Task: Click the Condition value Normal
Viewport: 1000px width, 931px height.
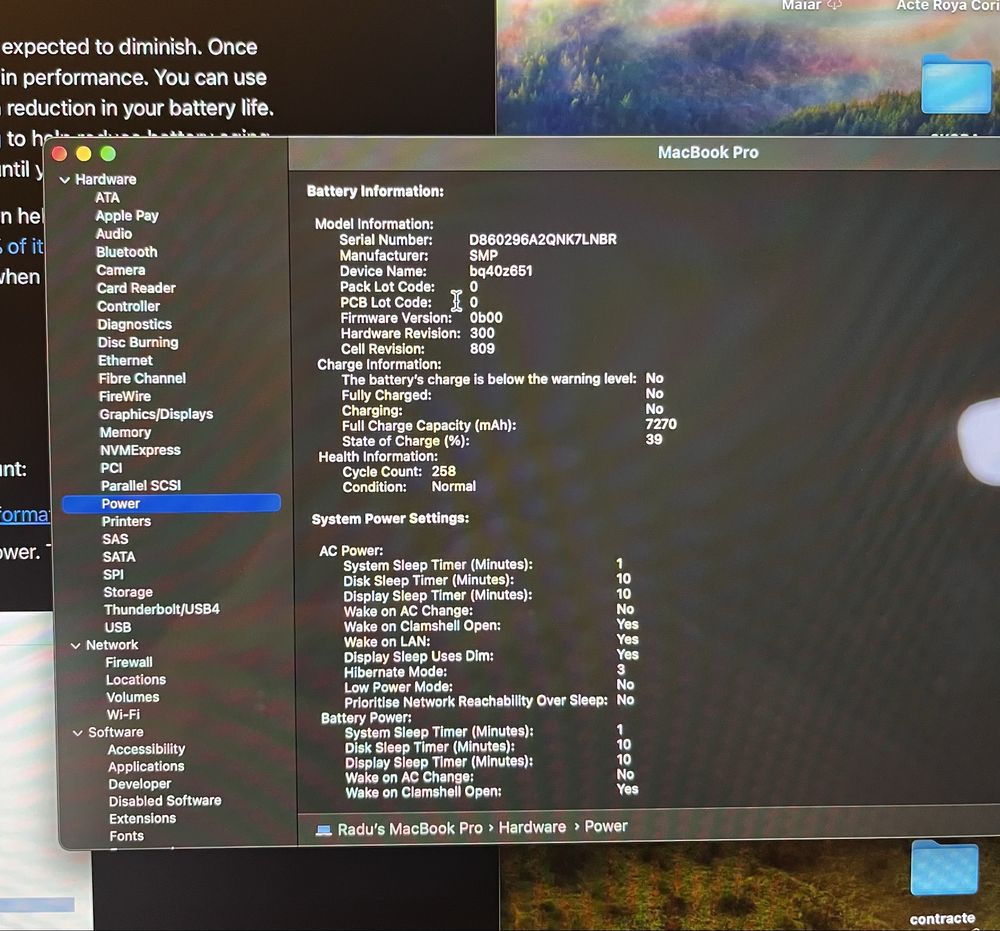Action: (453, 487)
